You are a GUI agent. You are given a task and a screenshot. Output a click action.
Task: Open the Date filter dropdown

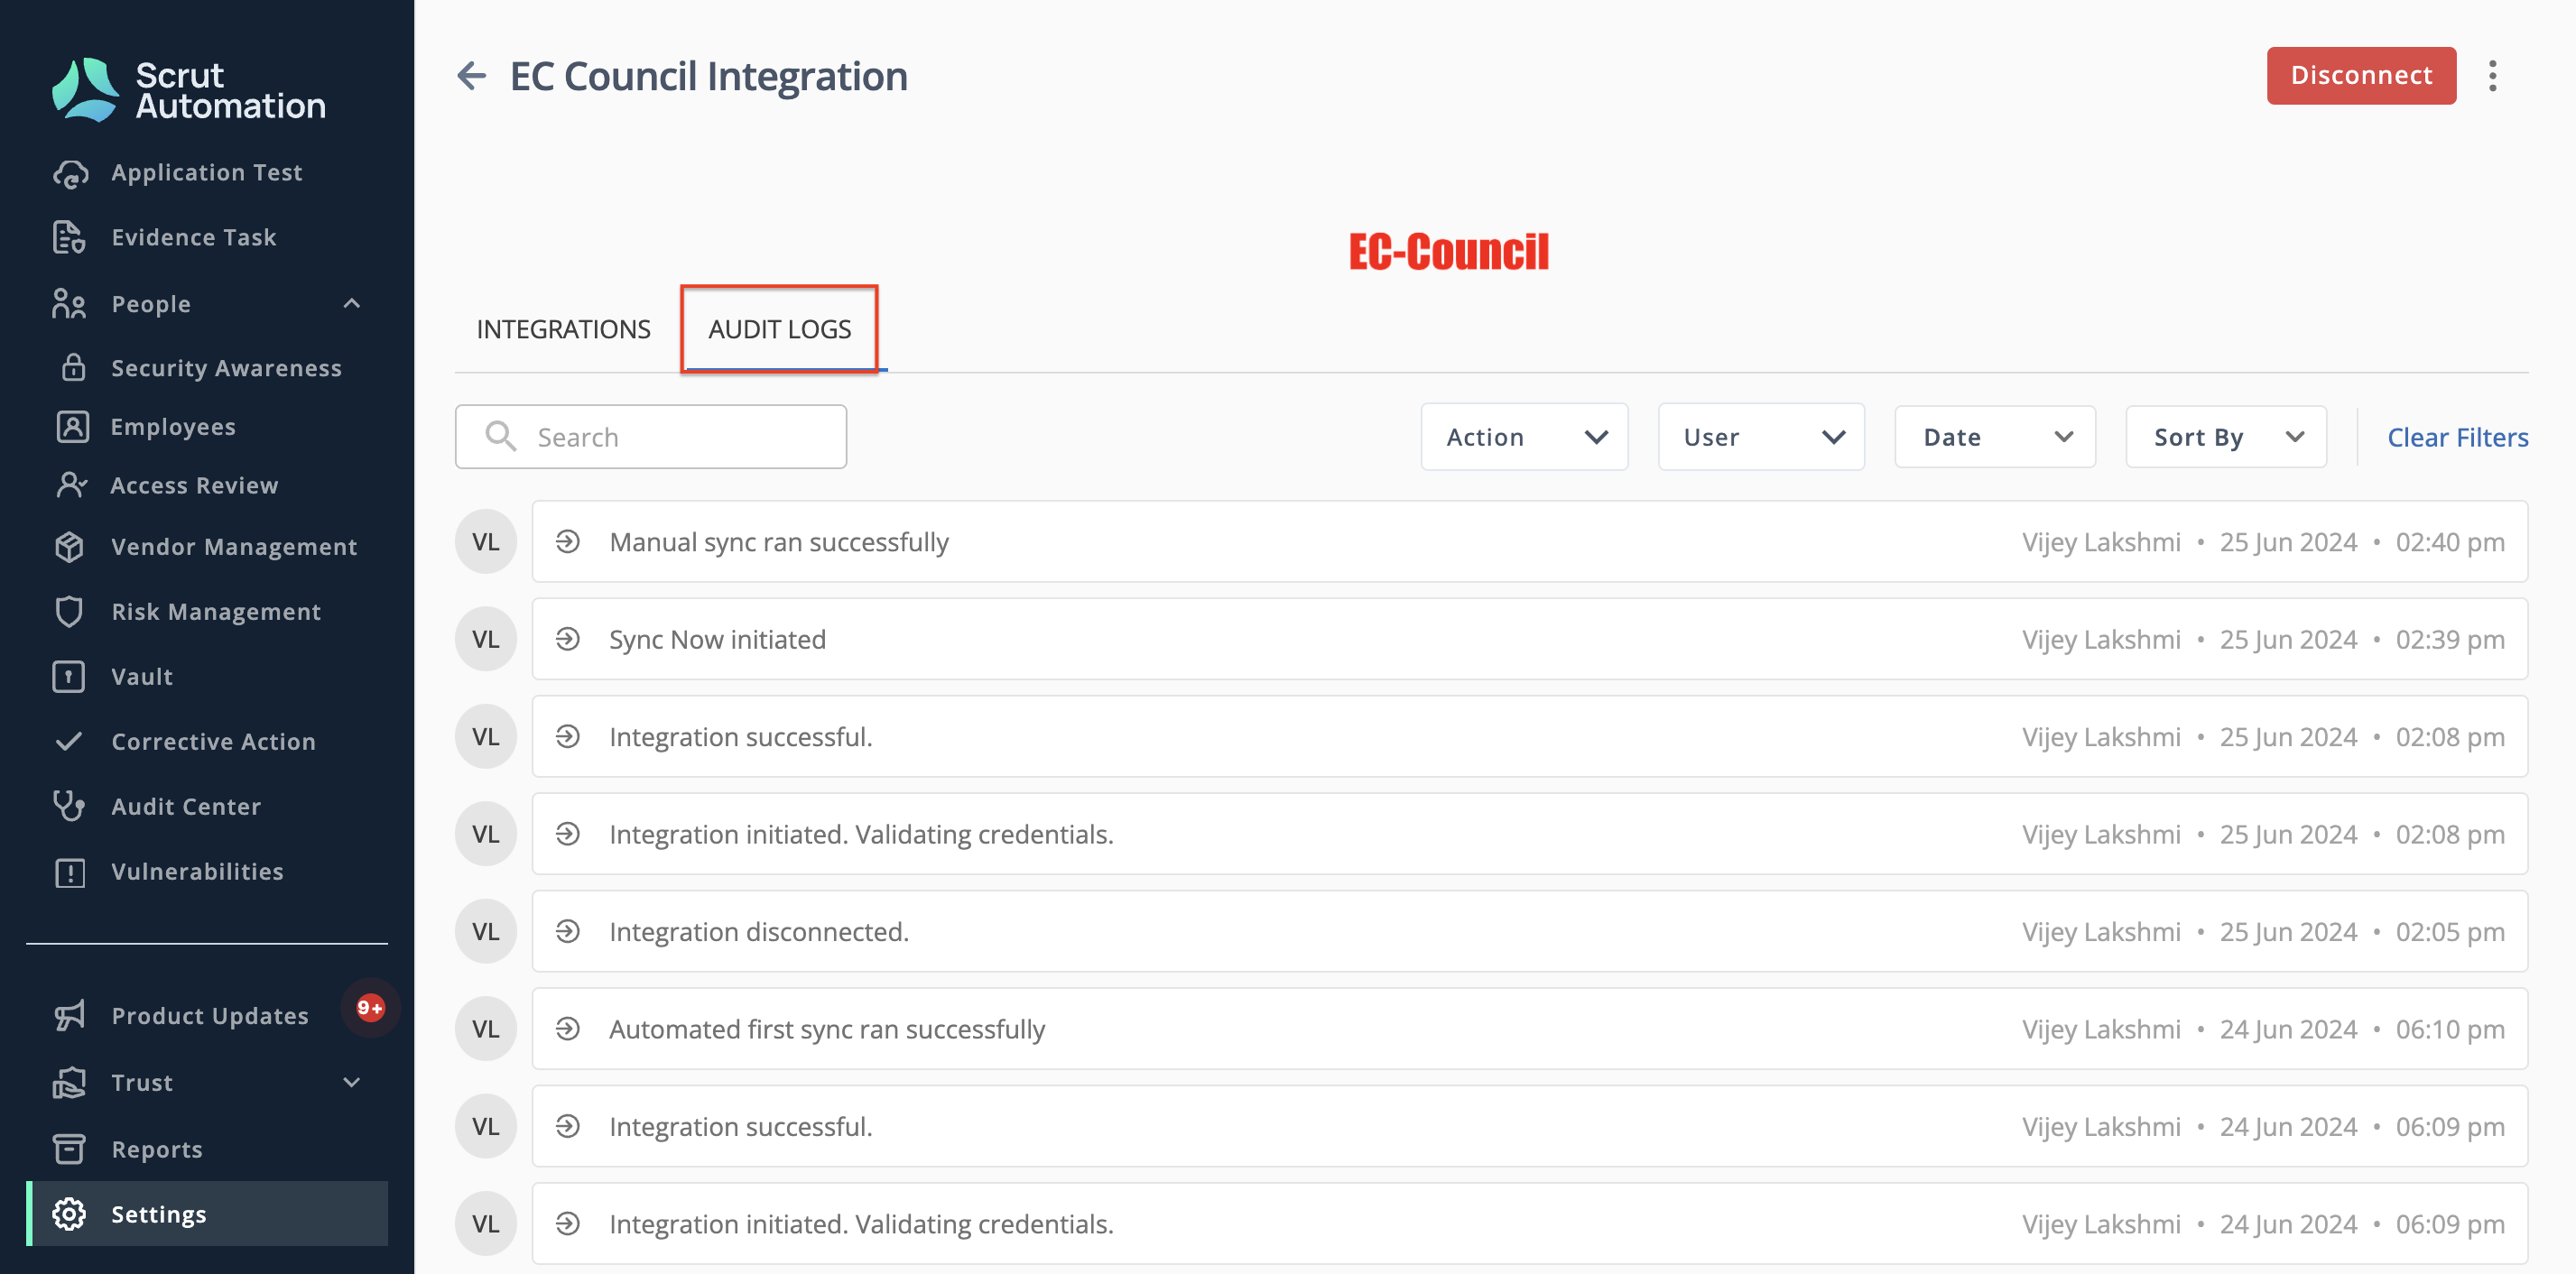pyautogui.click(x=1995, y=436)
